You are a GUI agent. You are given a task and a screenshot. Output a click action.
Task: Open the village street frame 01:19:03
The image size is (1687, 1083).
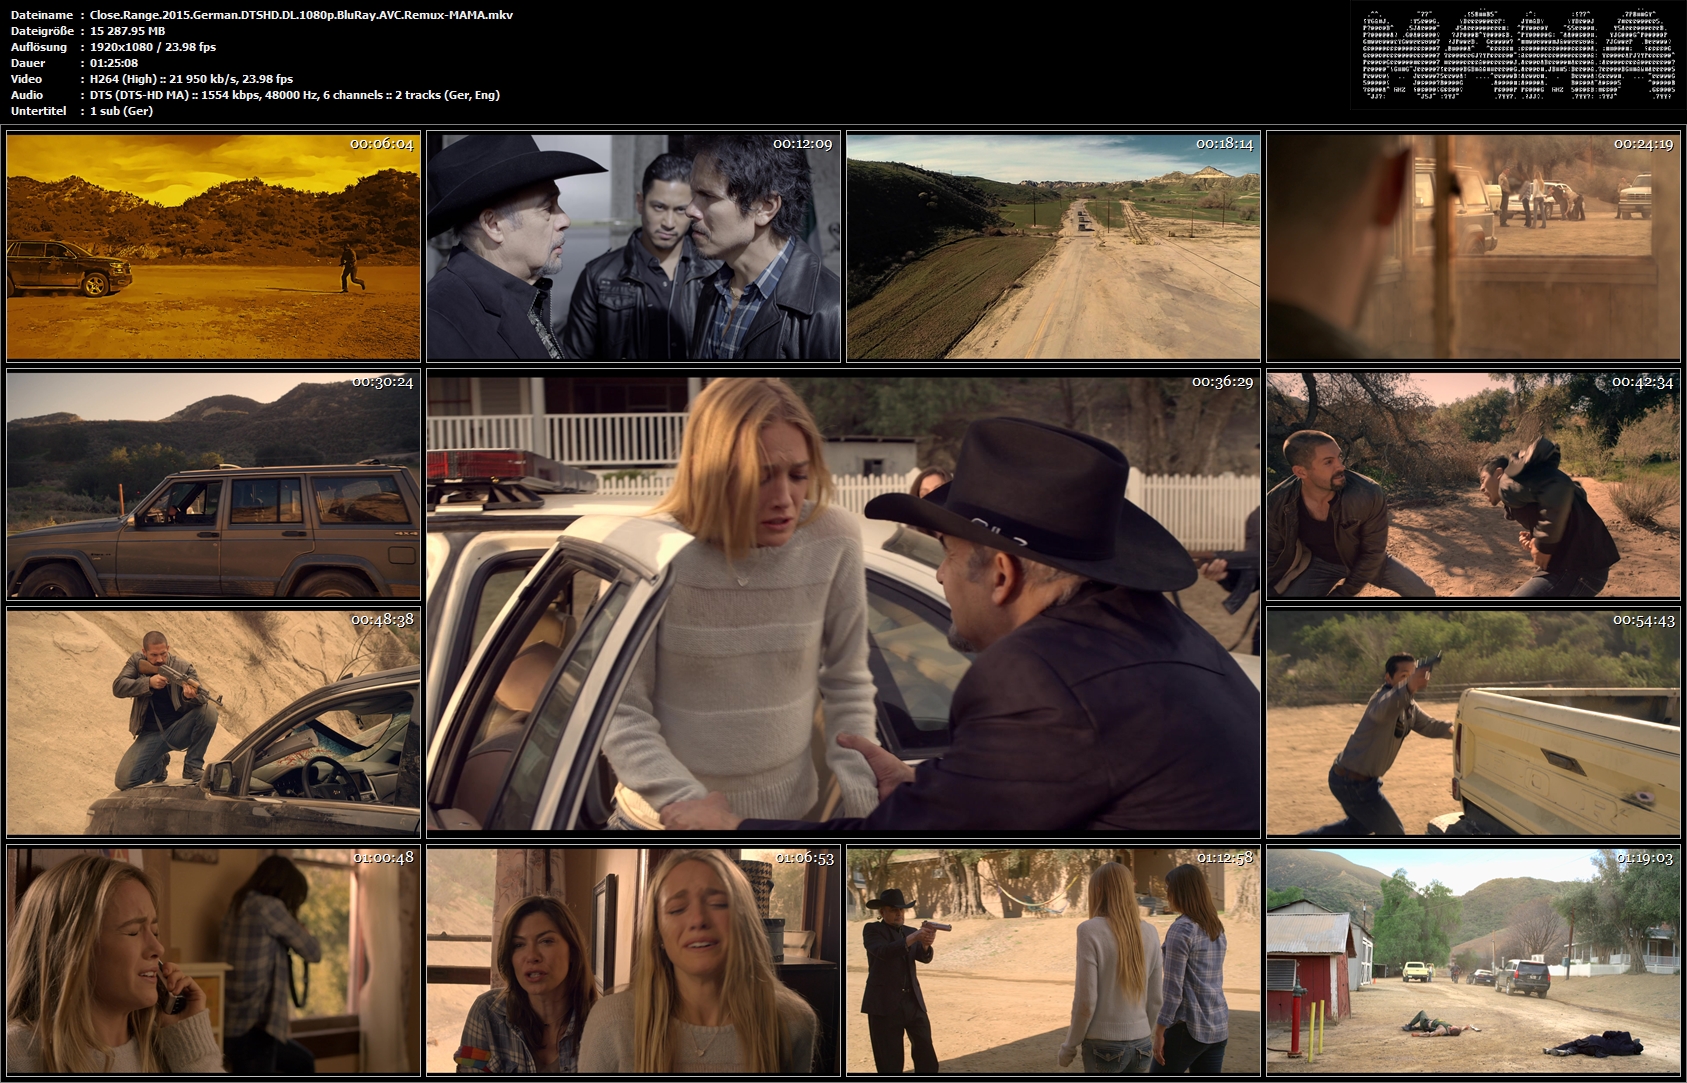[1473, 960]
